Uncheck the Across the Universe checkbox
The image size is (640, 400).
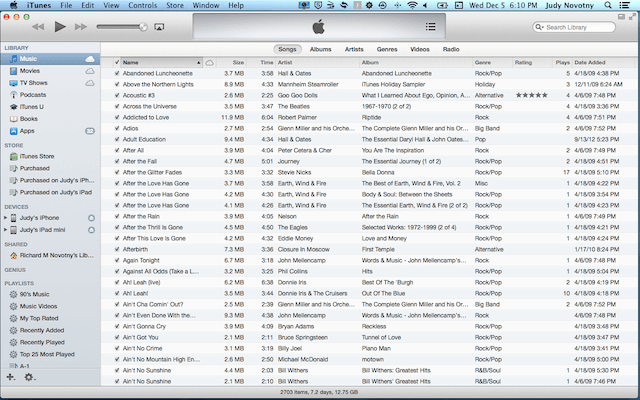[x=117, y=107]
